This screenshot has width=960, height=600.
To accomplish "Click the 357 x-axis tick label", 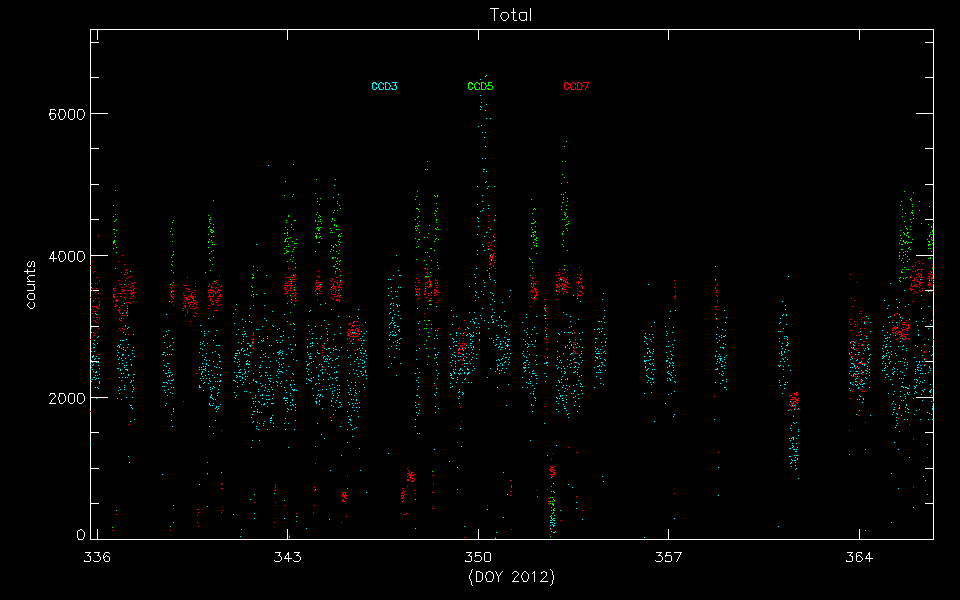I will (x=668, y=555).
